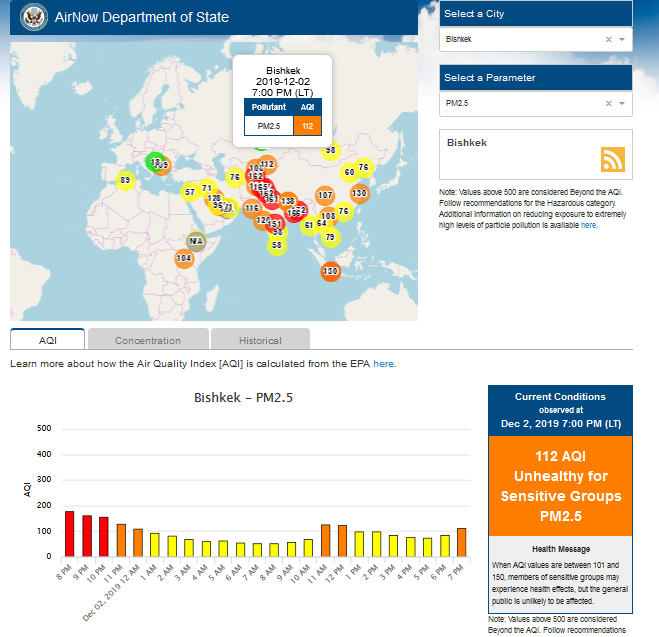Follow the particle pollution 'here' link
Screen dimensions: 659x637
pyautogui.click(x=589, y=225)
